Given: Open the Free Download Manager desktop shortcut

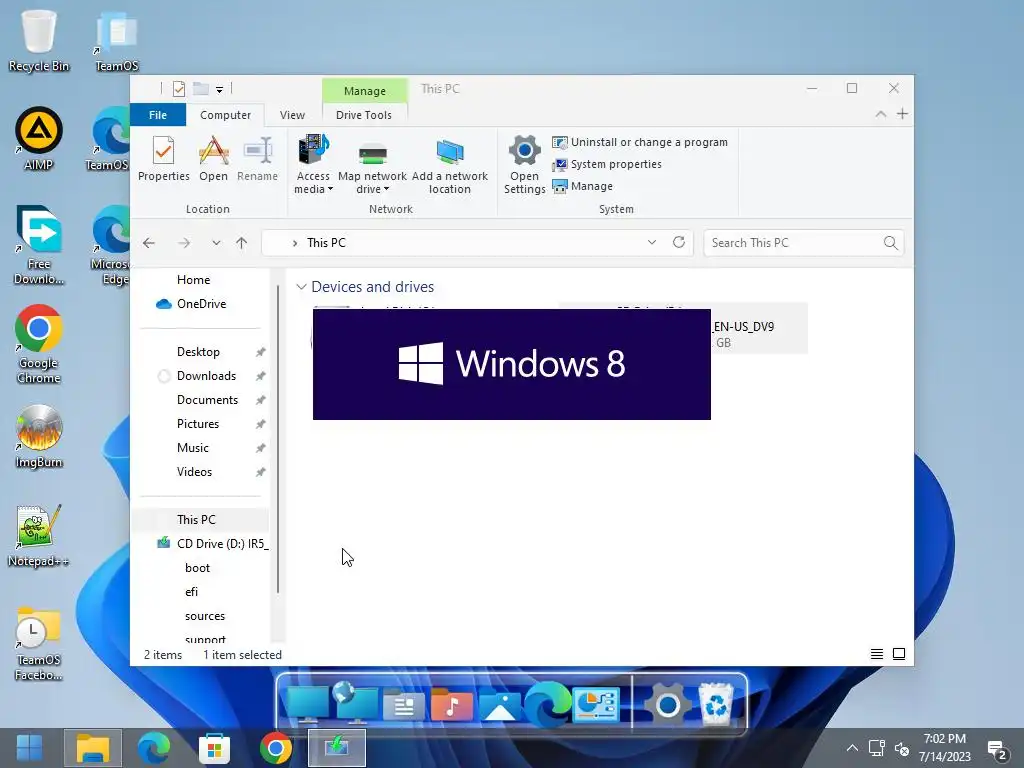Looking at the screenshot, I should pos(39,246).
